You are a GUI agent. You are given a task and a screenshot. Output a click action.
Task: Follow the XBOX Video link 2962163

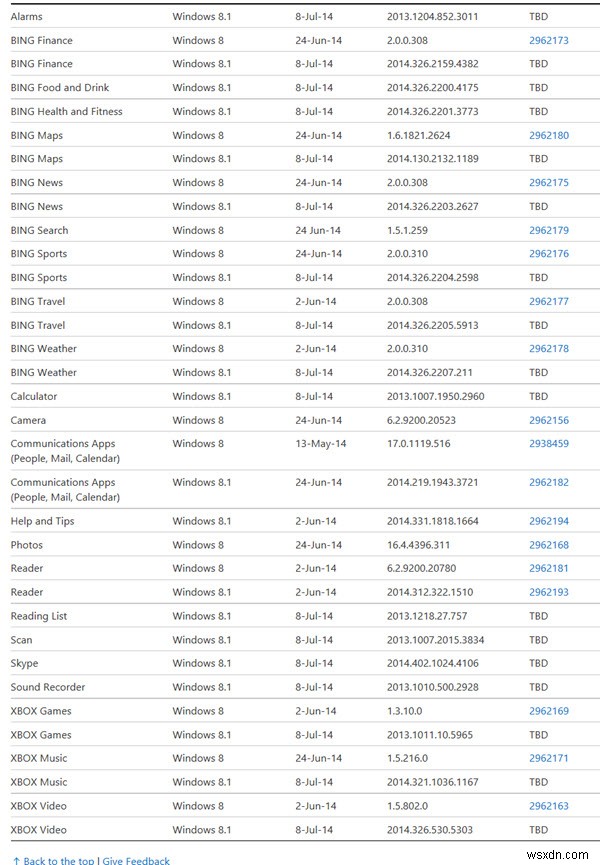coord(548,806)
